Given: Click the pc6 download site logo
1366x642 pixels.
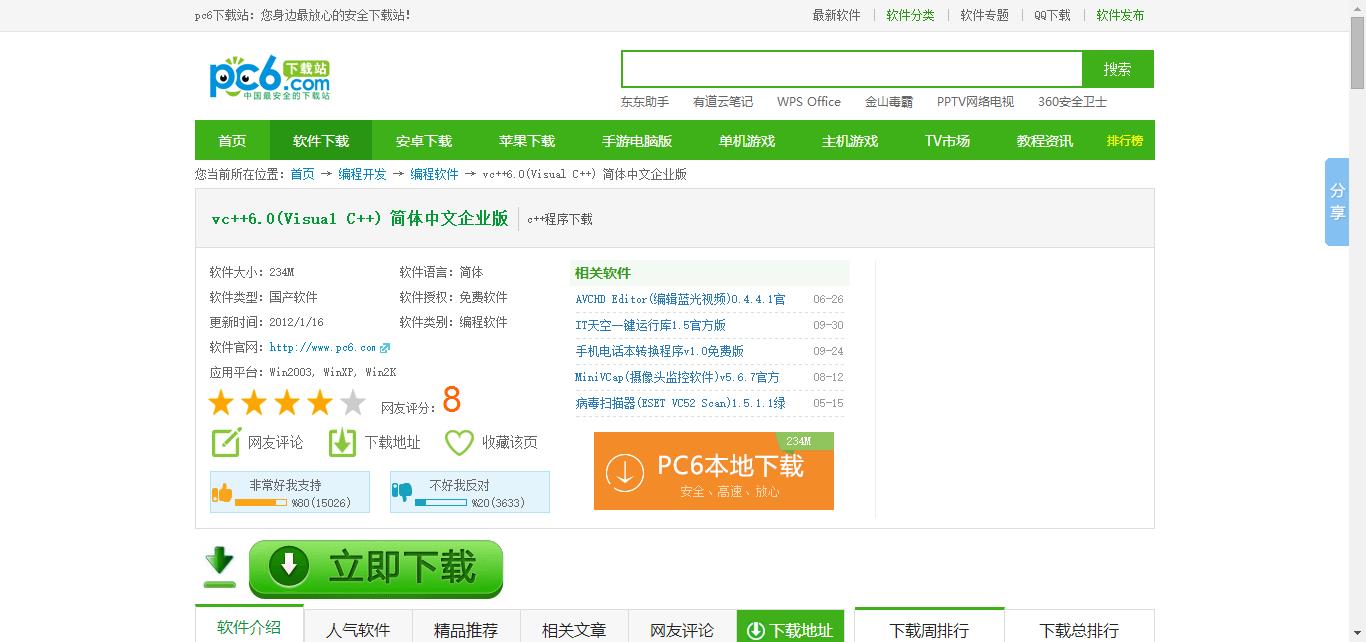Looking at the screenshot, I should pos(269,79).
